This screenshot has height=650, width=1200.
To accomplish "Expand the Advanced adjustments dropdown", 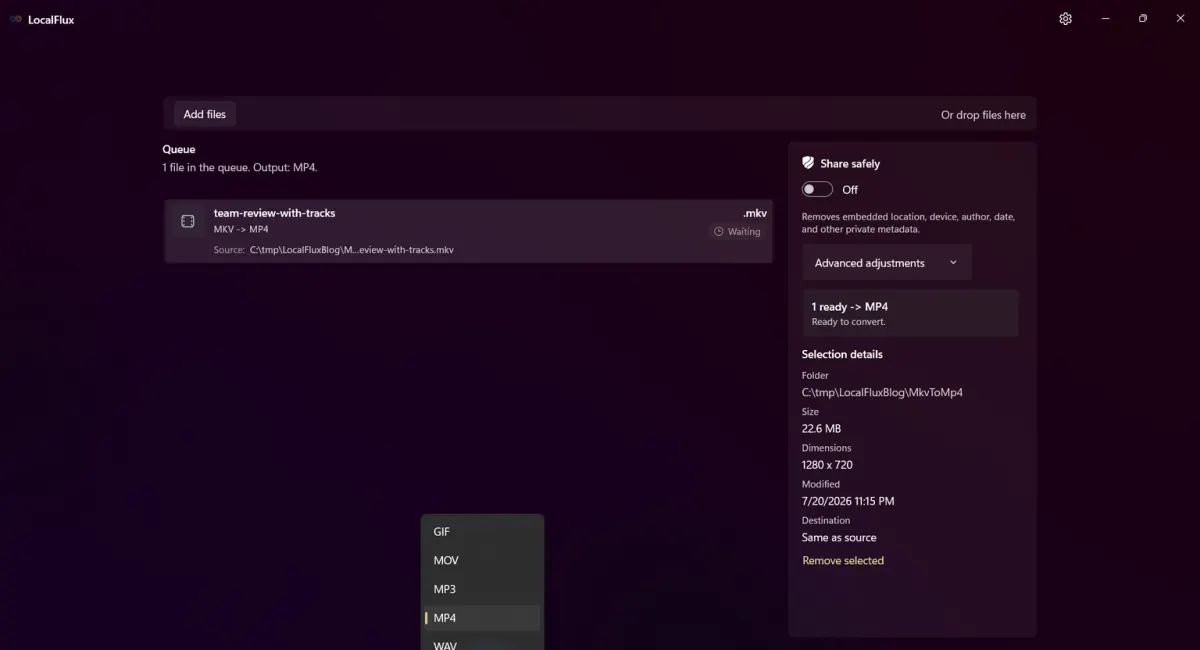I will point(886,263).
